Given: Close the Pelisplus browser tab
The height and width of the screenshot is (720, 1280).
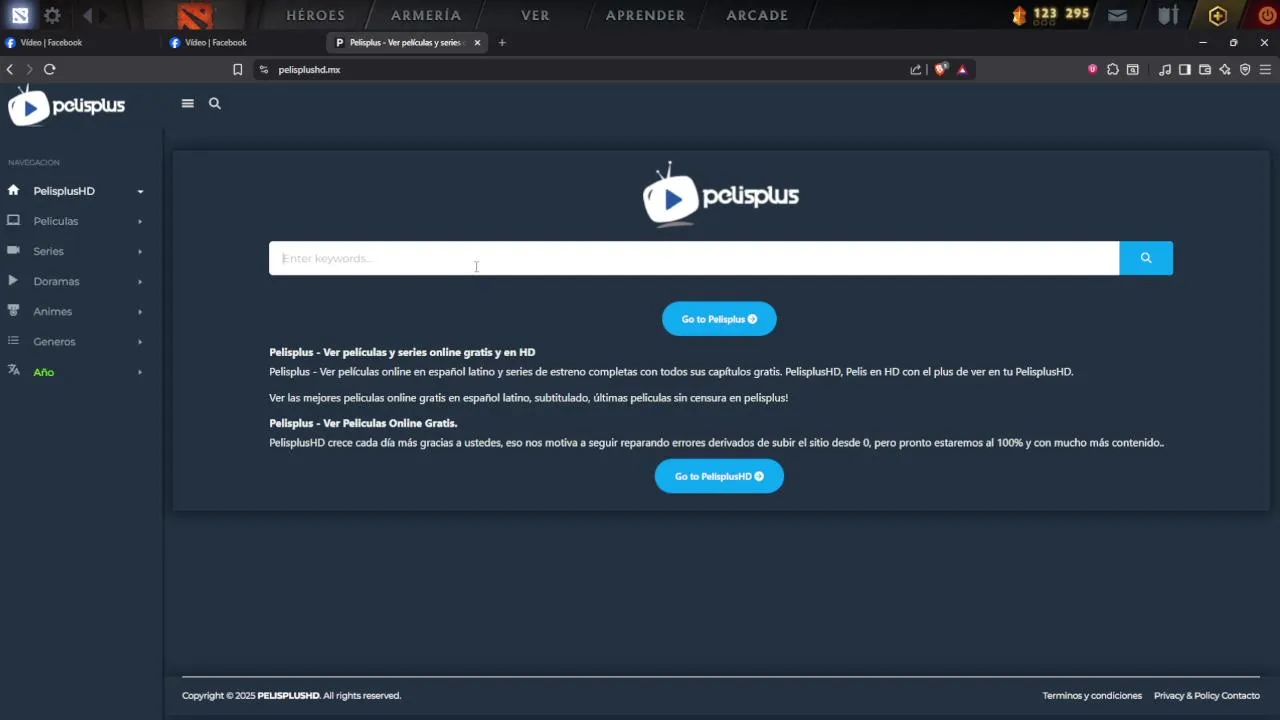Looking at the screenshot, I should pos(477,43).
